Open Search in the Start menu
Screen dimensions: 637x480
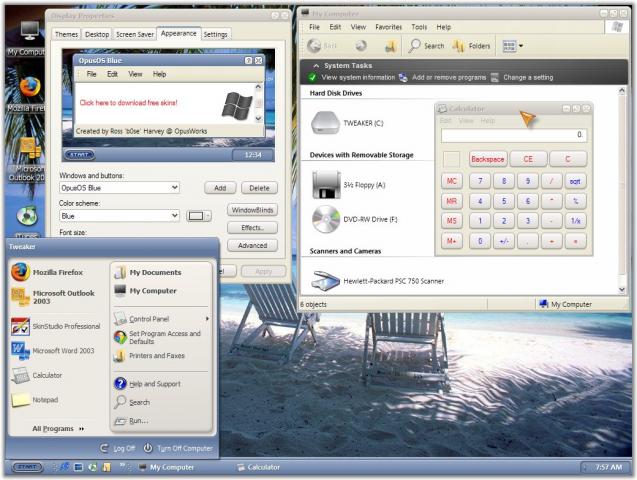point(132,402)
